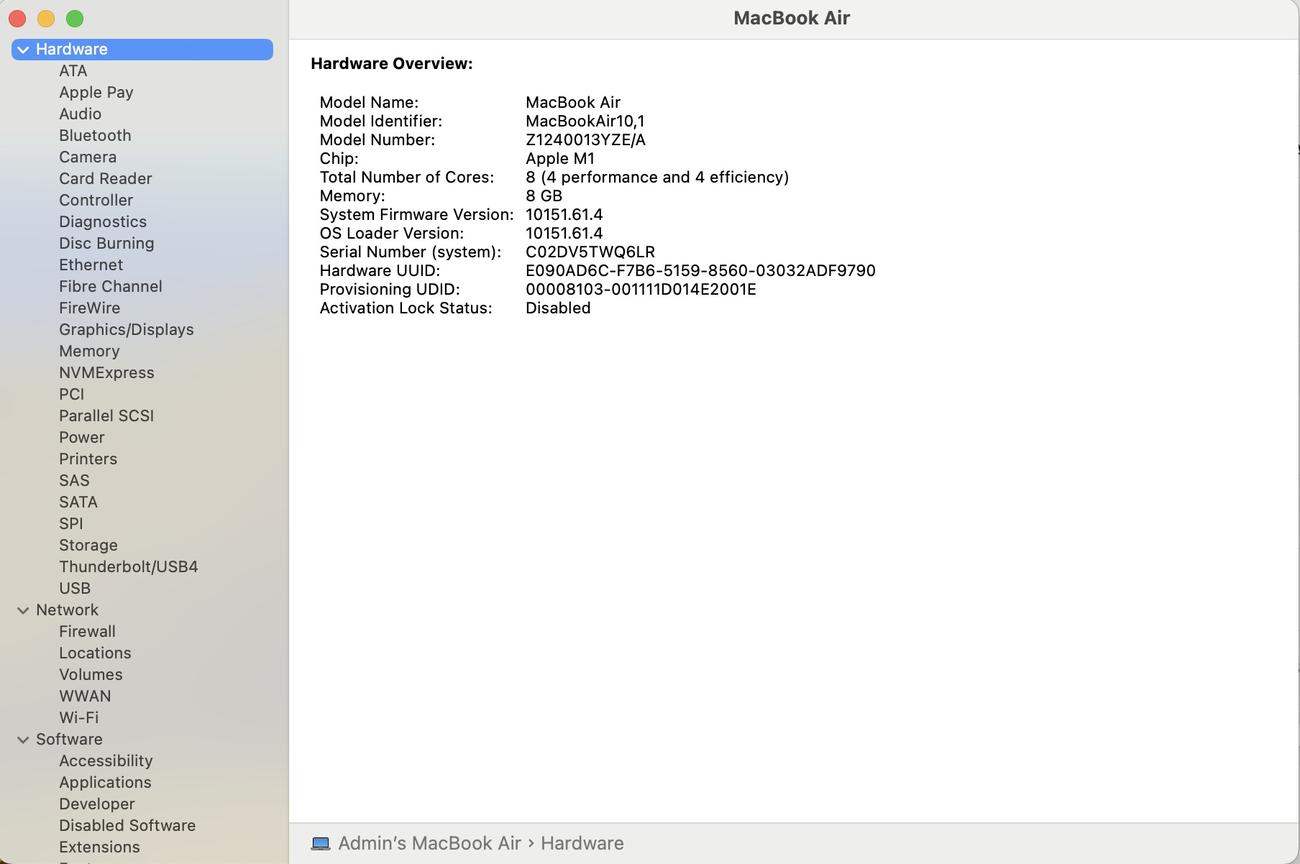
Task: Show Bluetooth information
Action: (x=95, y=135)
